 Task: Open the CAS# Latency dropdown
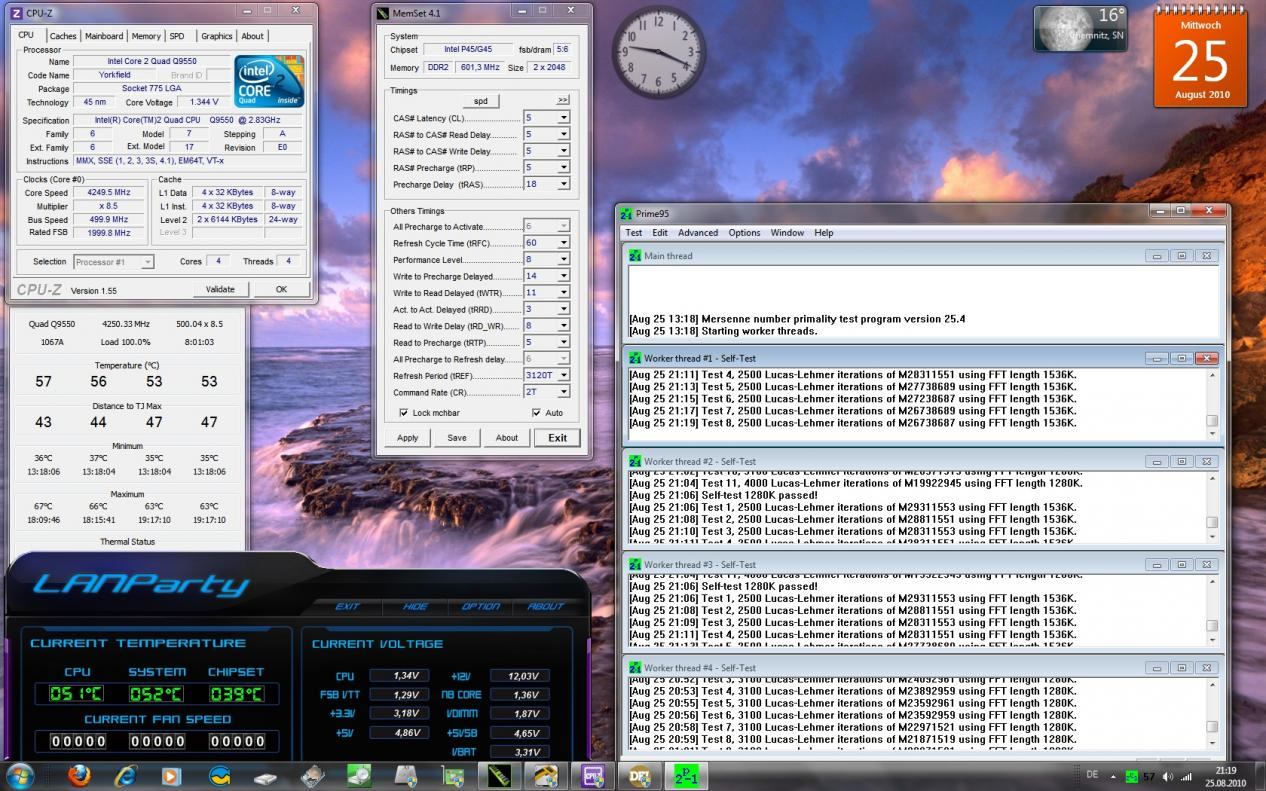[x=563, y=118]
